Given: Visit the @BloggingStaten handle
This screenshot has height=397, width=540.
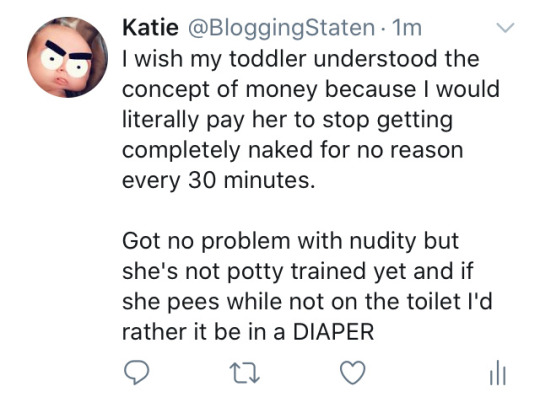Looking at the screenshot, I should click(x=281, y=28).
